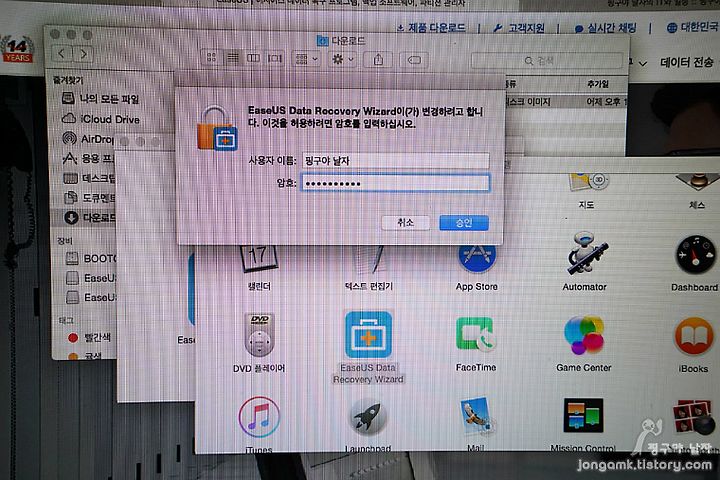The width and height of the screenshot is (720, 480).
Task: Select the 빨간색 red tag
Action: coord(90,338)
